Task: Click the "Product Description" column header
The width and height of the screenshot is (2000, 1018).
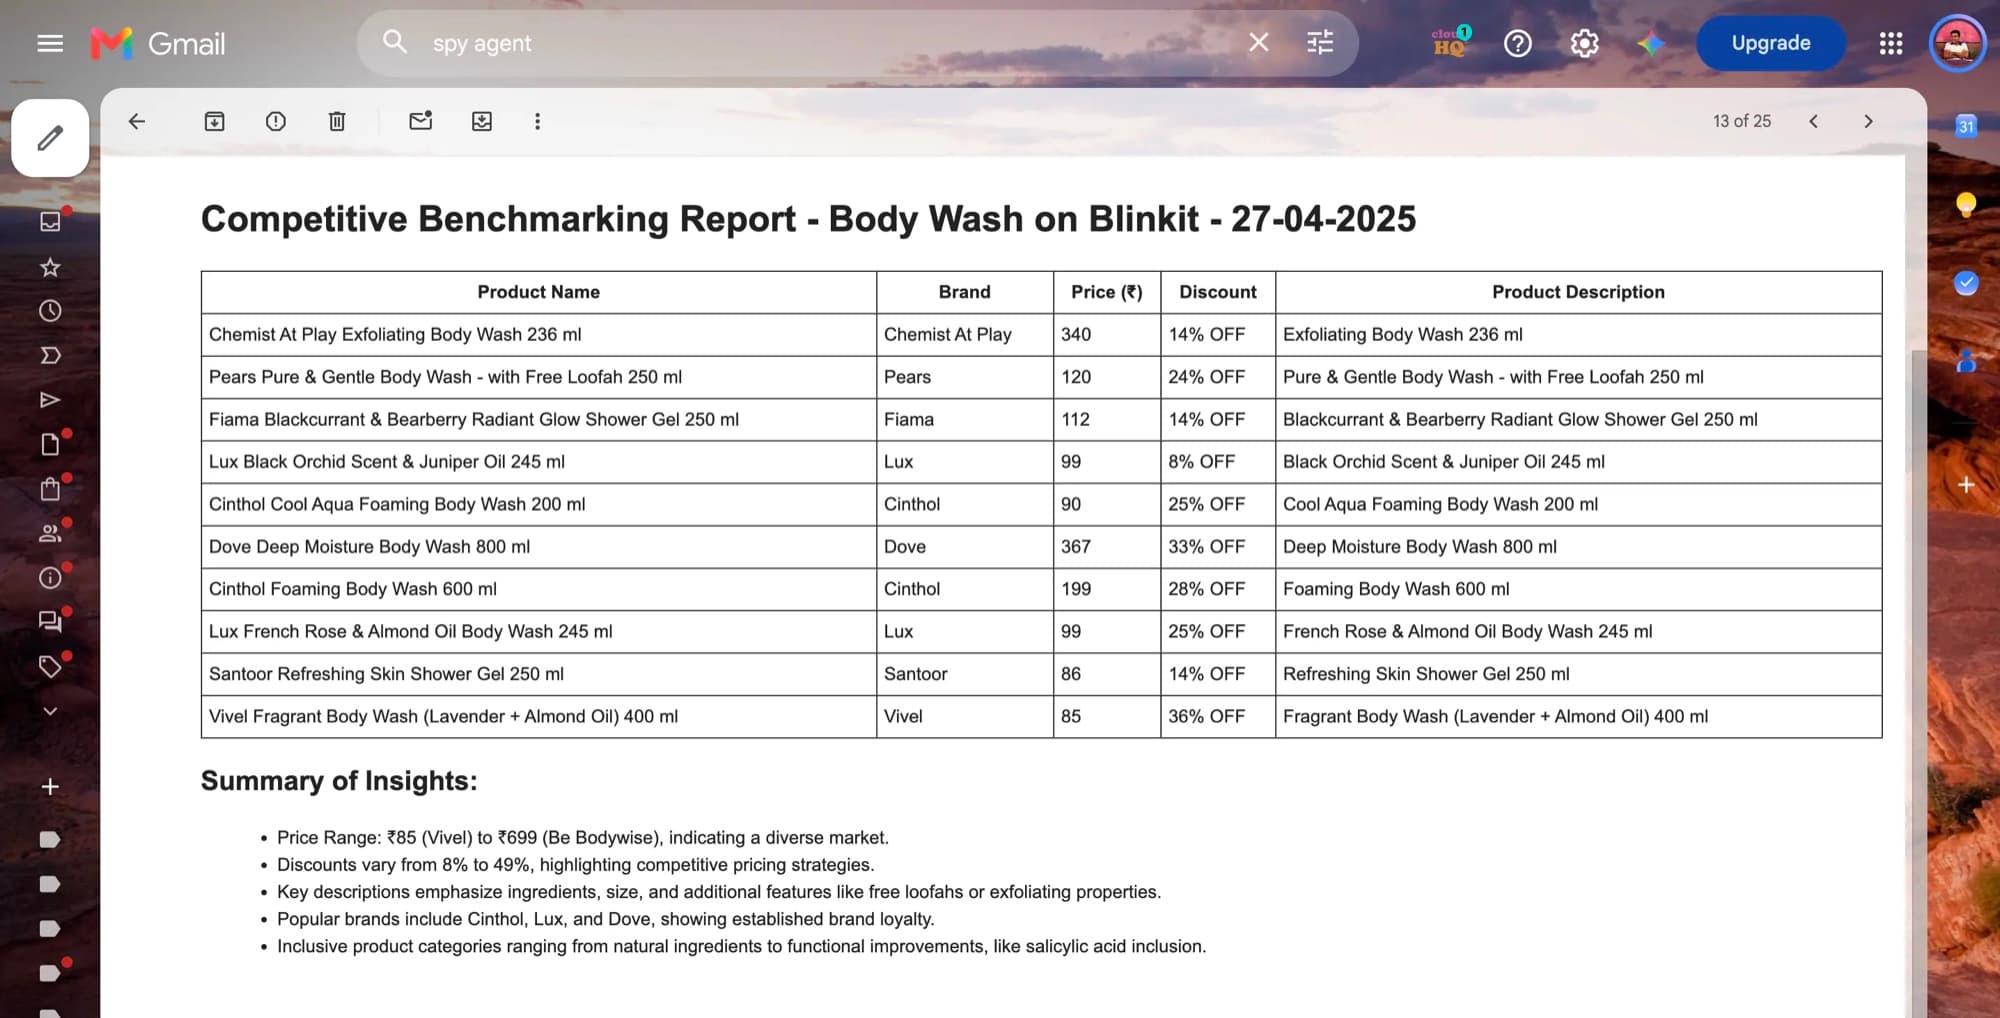Action: (x=1578, y=292)
